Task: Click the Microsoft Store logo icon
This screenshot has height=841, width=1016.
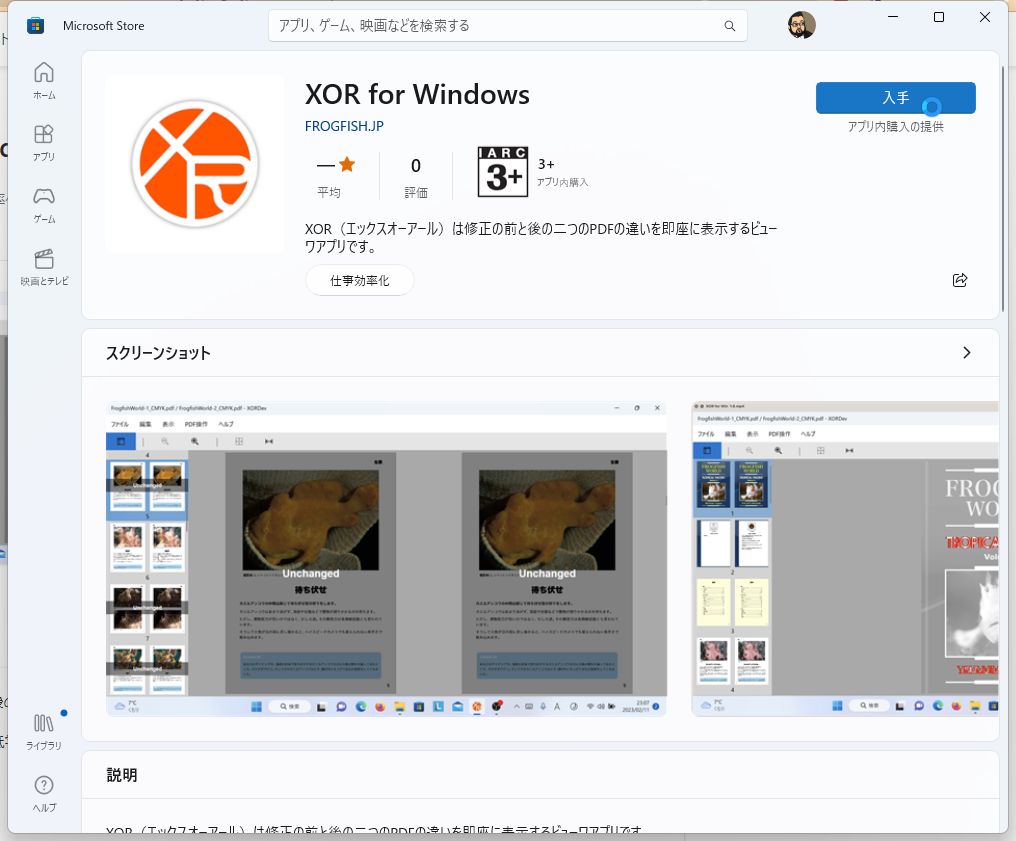Action: pyautogui.click(x=36, y=26)
